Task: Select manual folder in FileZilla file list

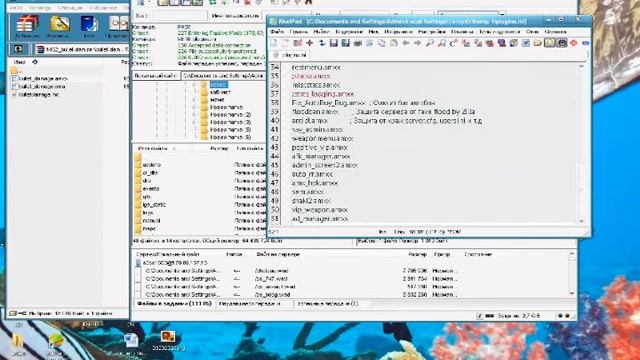Action: (151, 220)
